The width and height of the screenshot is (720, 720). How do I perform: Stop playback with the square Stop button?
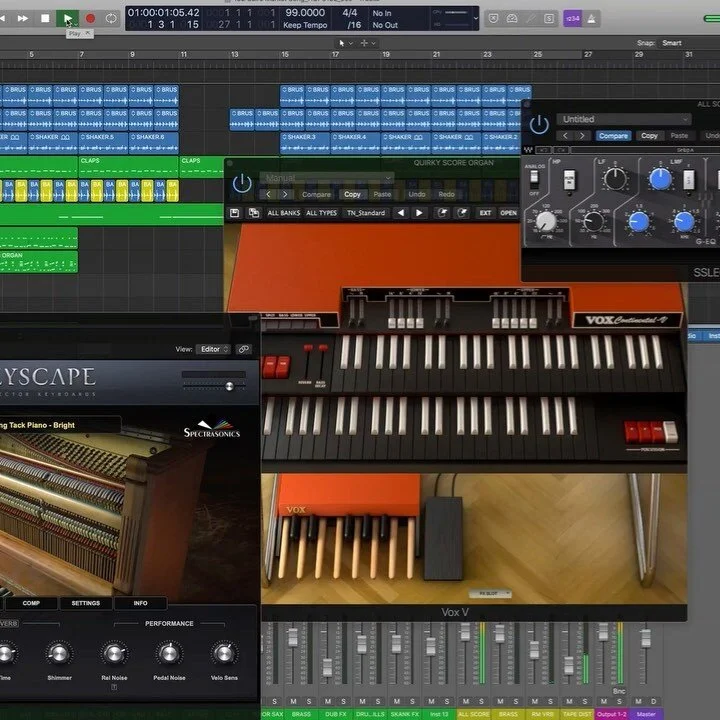click(x=45, y=18)
